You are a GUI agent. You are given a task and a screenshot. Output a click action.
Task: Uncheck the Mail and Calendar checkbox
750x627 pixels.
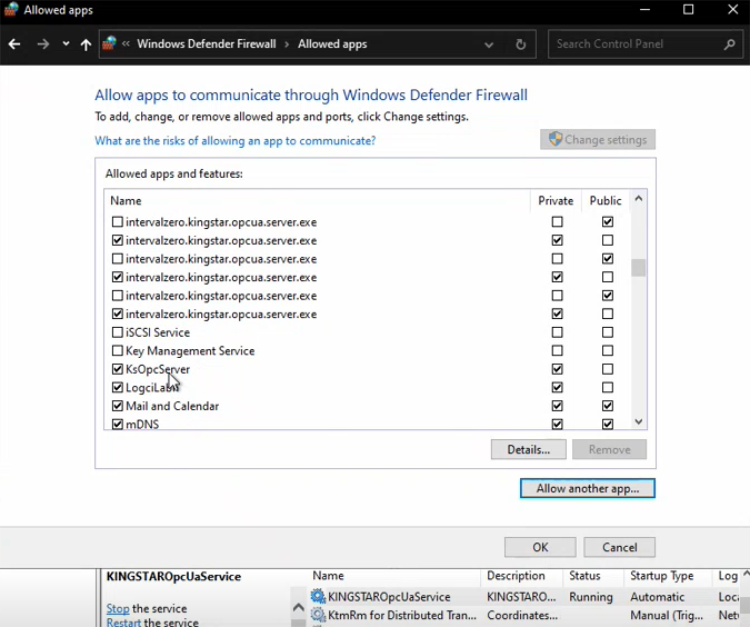[117, 406]
